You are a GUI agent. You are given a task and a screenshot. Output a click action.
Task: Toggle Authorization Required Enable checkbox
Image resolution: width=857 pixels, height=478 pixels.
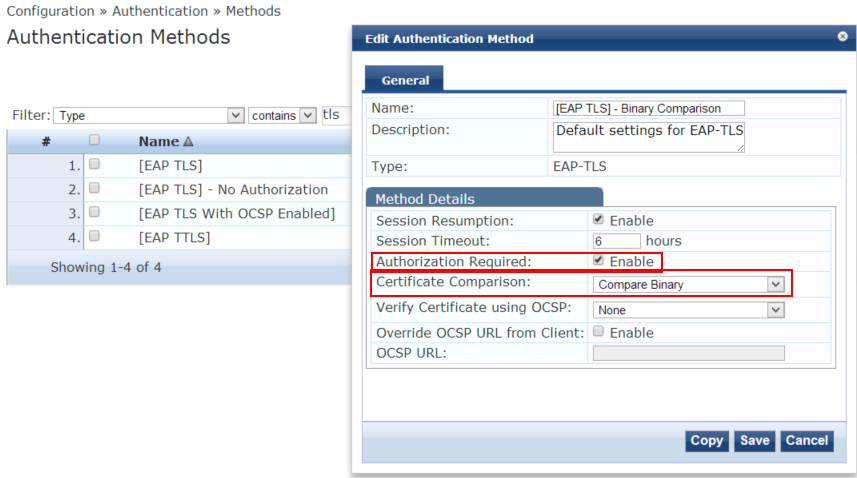click(598, 261)
